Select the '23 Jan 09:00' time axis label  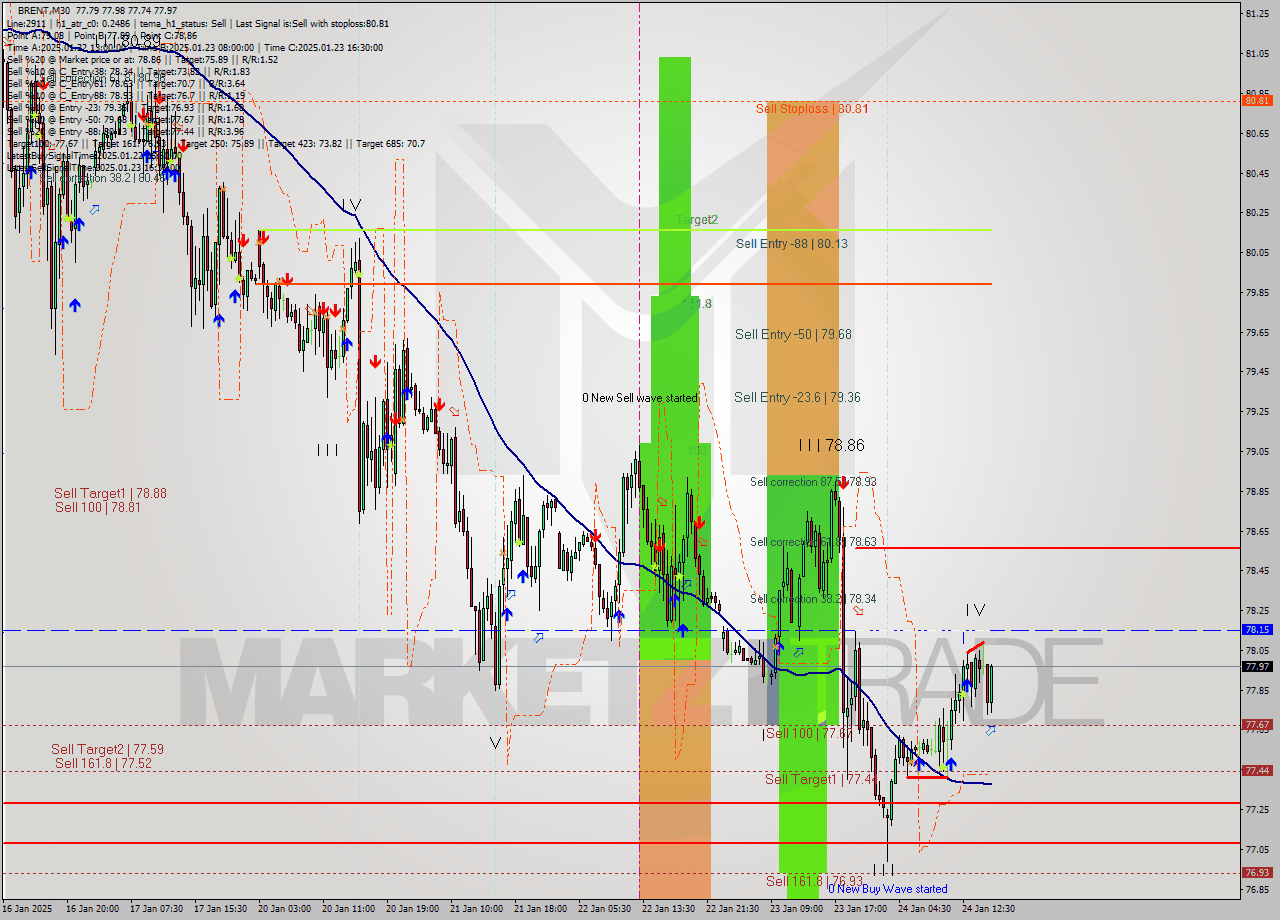click(795, 909)
